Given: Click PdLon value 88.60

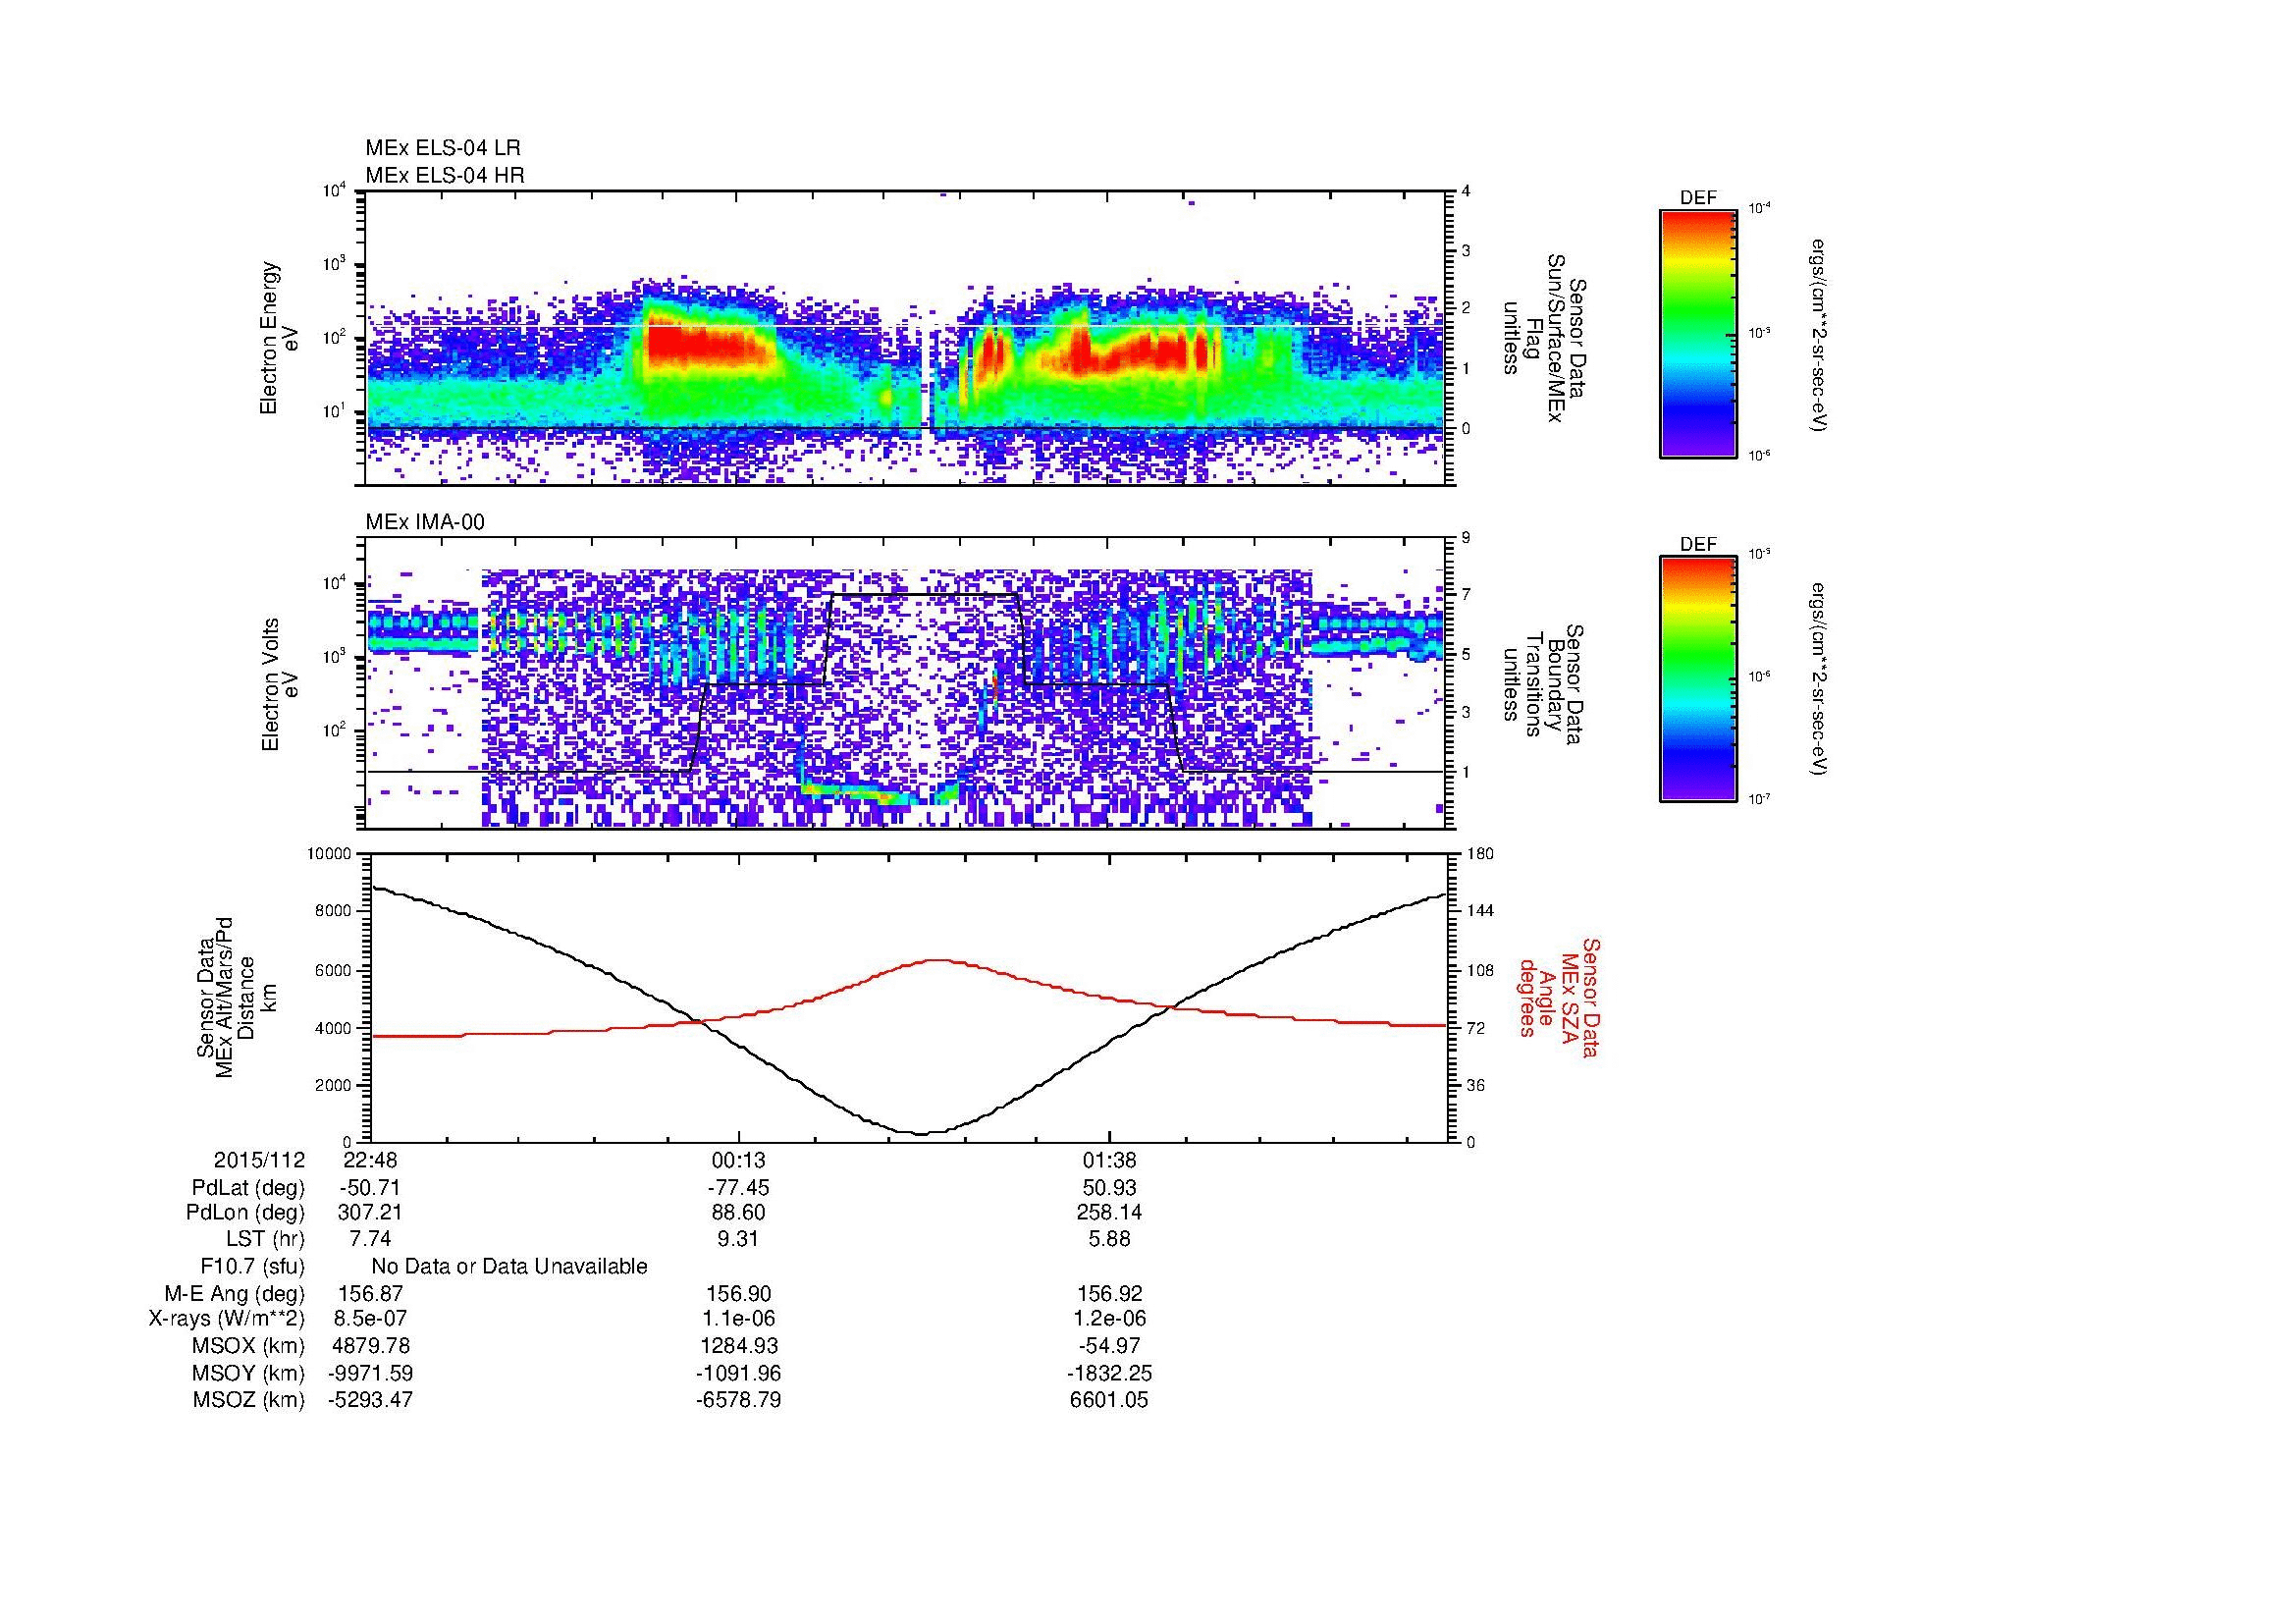Looking at the screenshot, I should [x=738, y=1213].
